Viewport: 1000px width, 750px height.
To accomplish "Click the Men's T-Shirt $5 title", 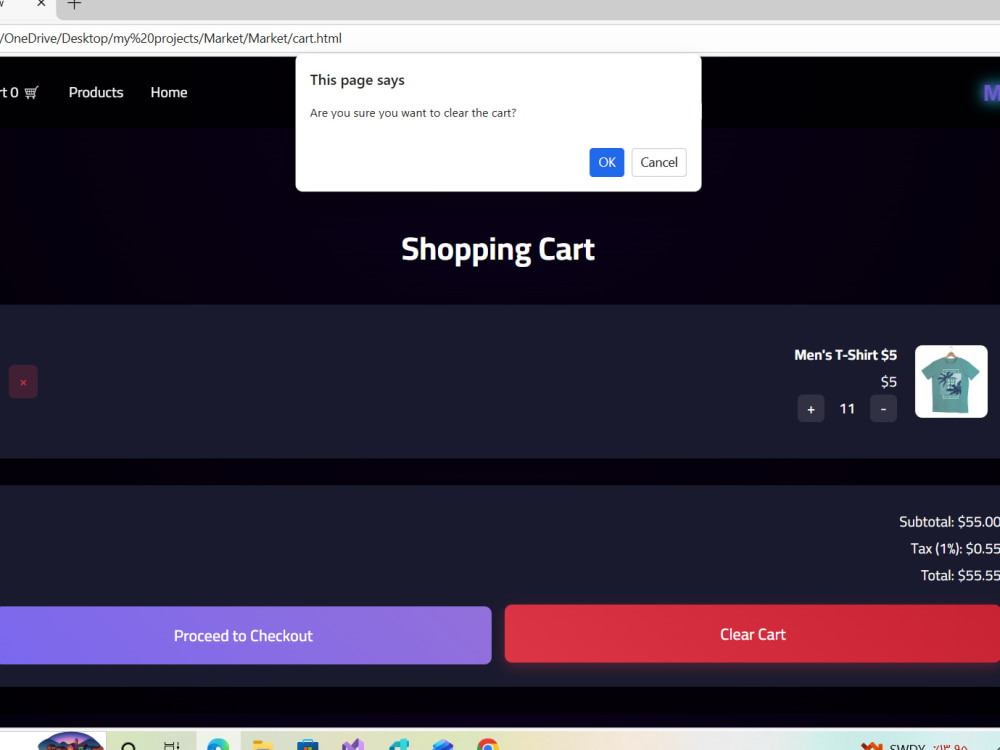I will tap(845, 355).
